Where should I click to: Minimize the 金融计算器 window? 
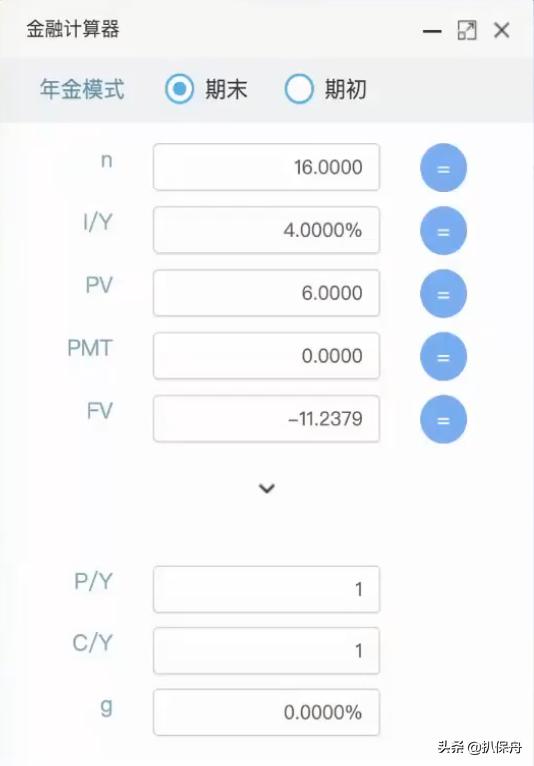tap(432, 31)
